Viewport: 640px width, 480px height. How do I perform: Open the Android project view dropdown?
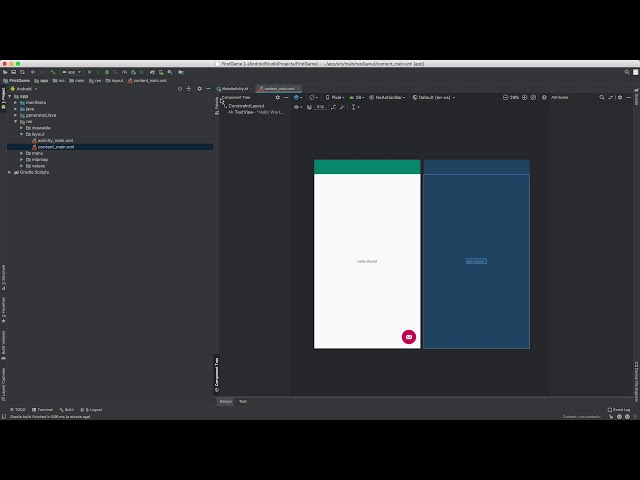tap(24, 89)
